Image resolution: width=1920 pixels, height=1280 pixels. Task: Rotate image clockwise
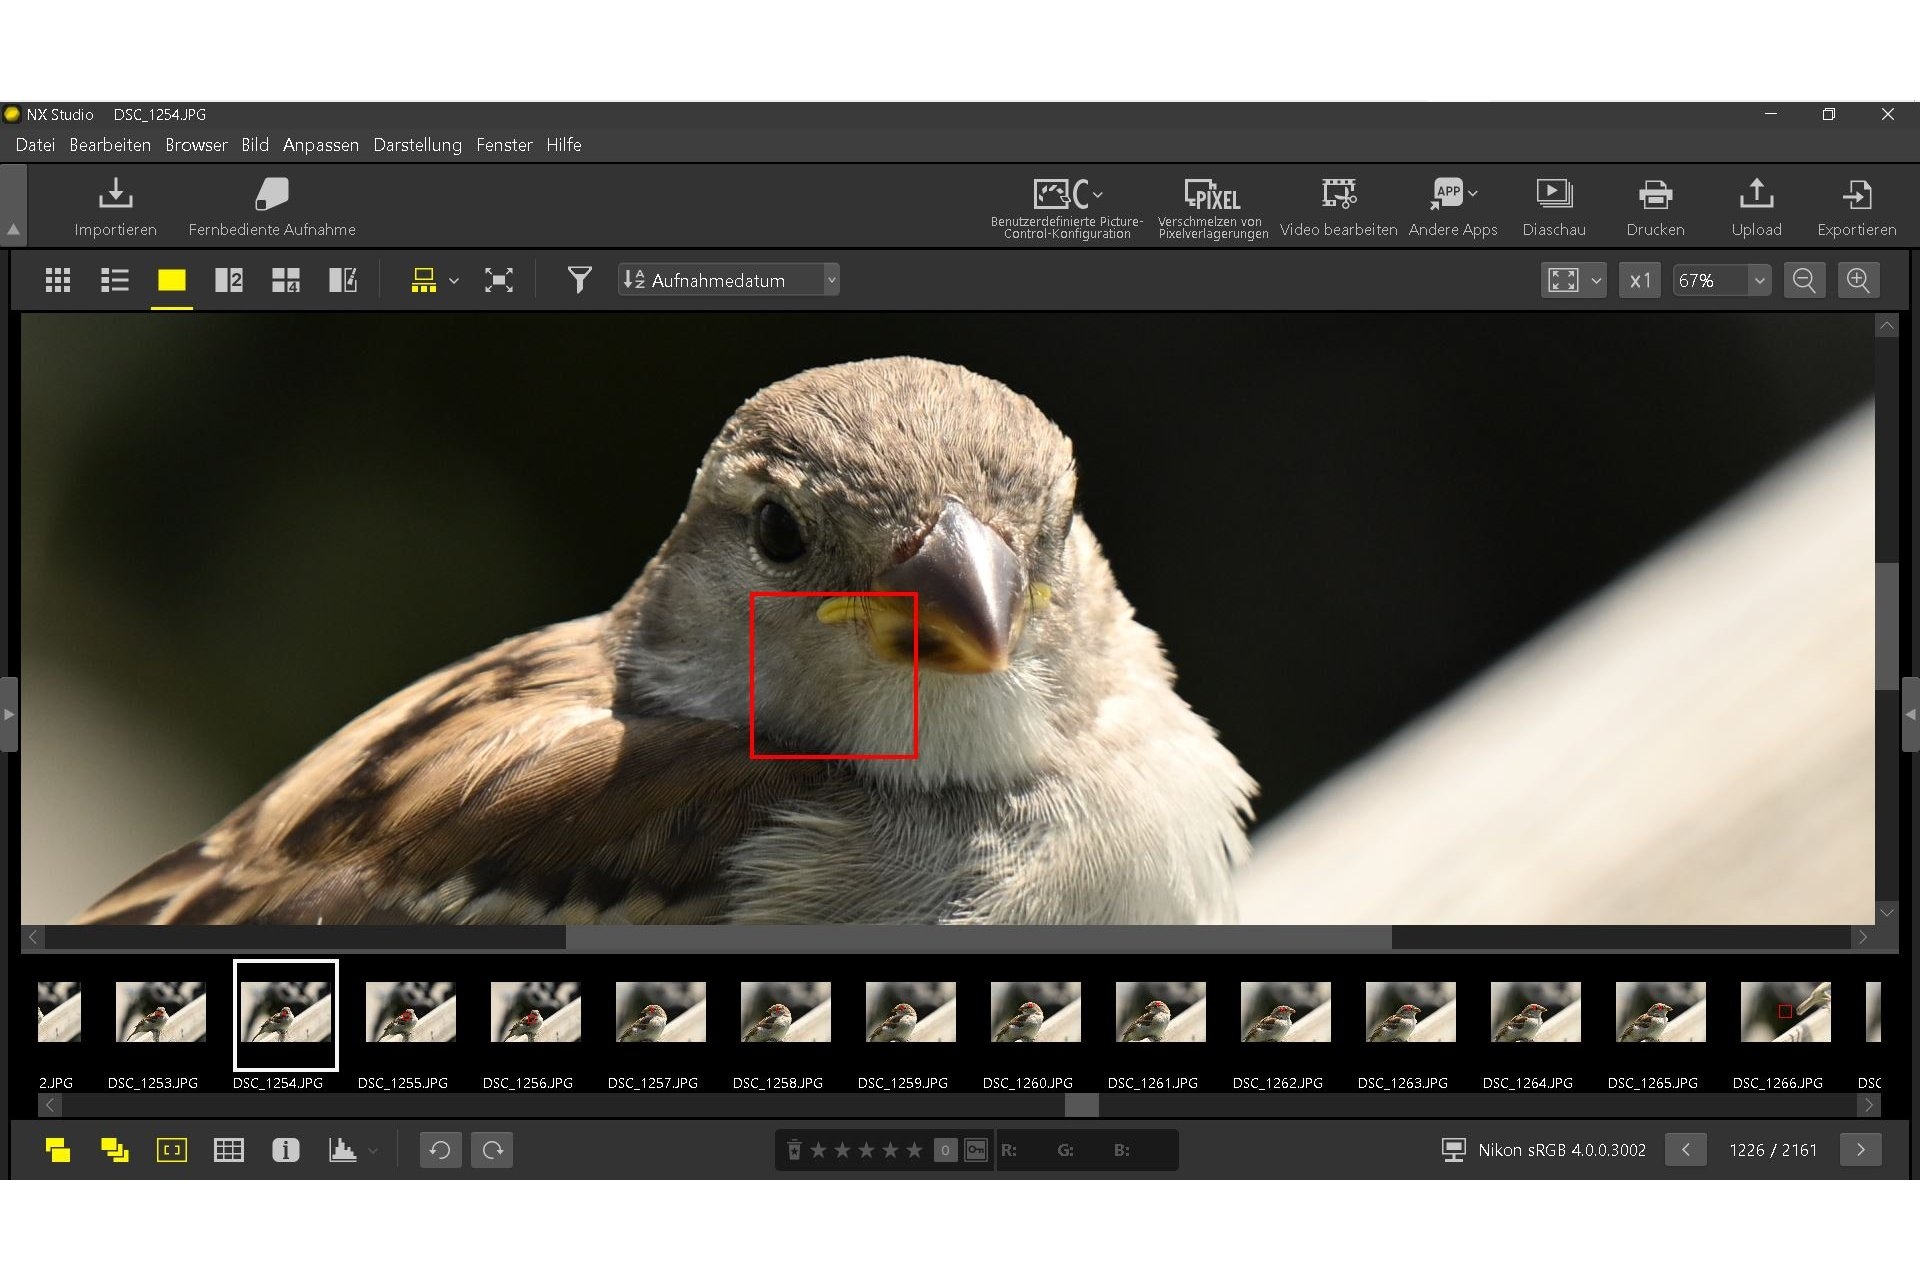click(x=493, y=1150)
